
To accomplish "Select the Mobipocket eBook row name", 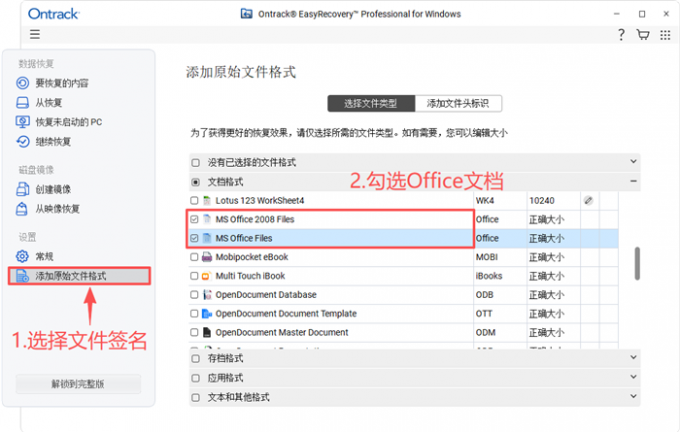I will tap(252, 257).
